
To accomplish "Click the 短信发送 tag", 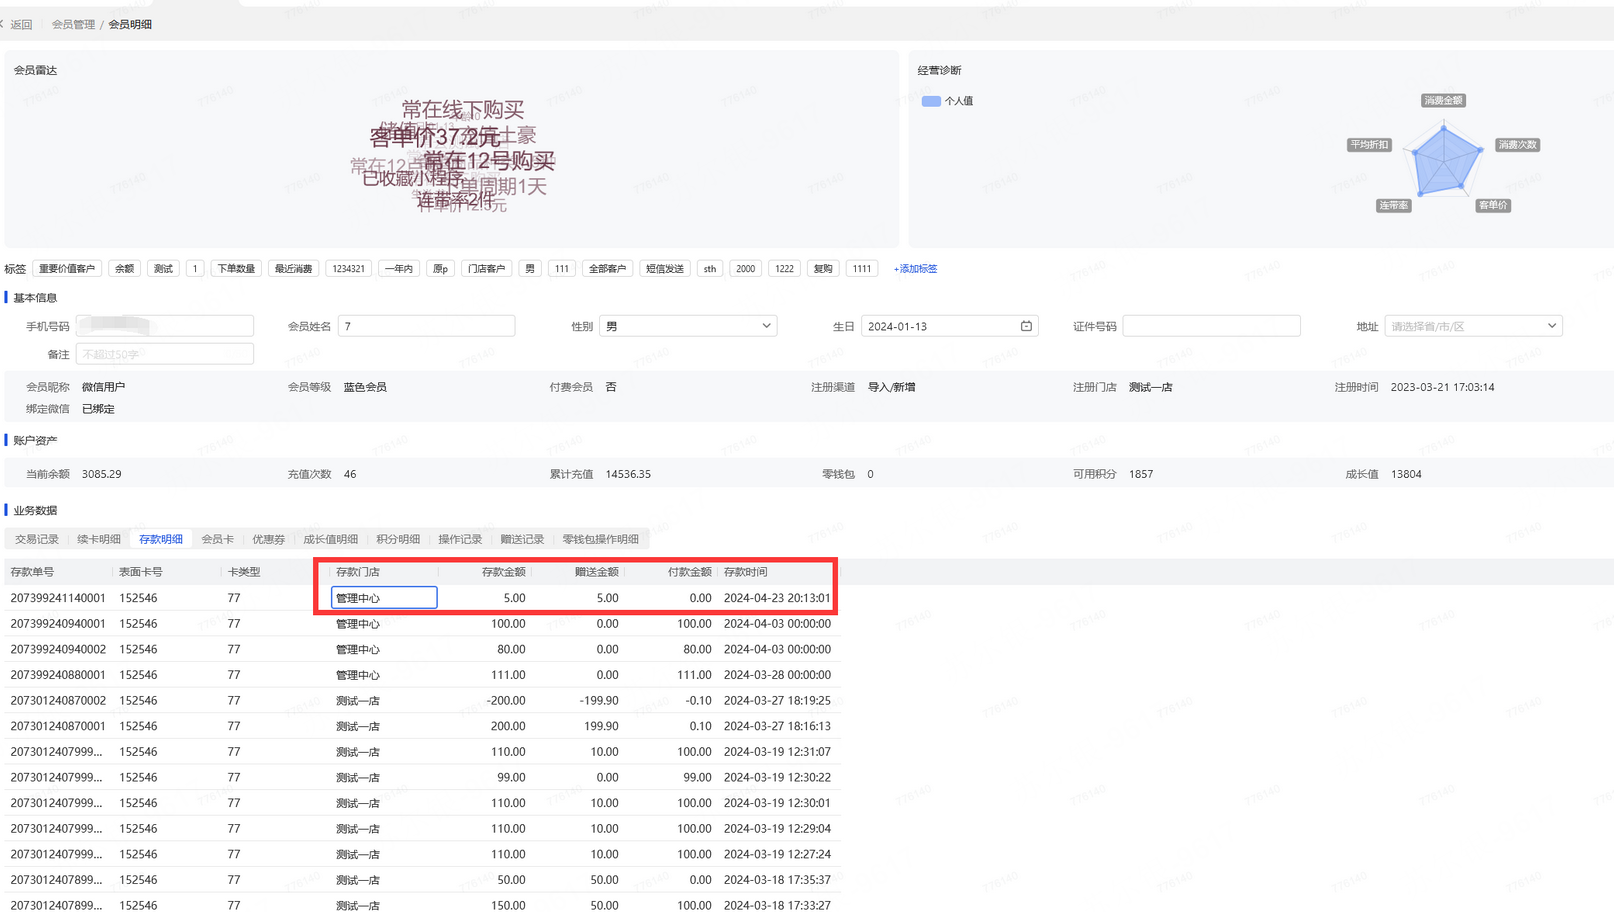I will pos(665,269).
